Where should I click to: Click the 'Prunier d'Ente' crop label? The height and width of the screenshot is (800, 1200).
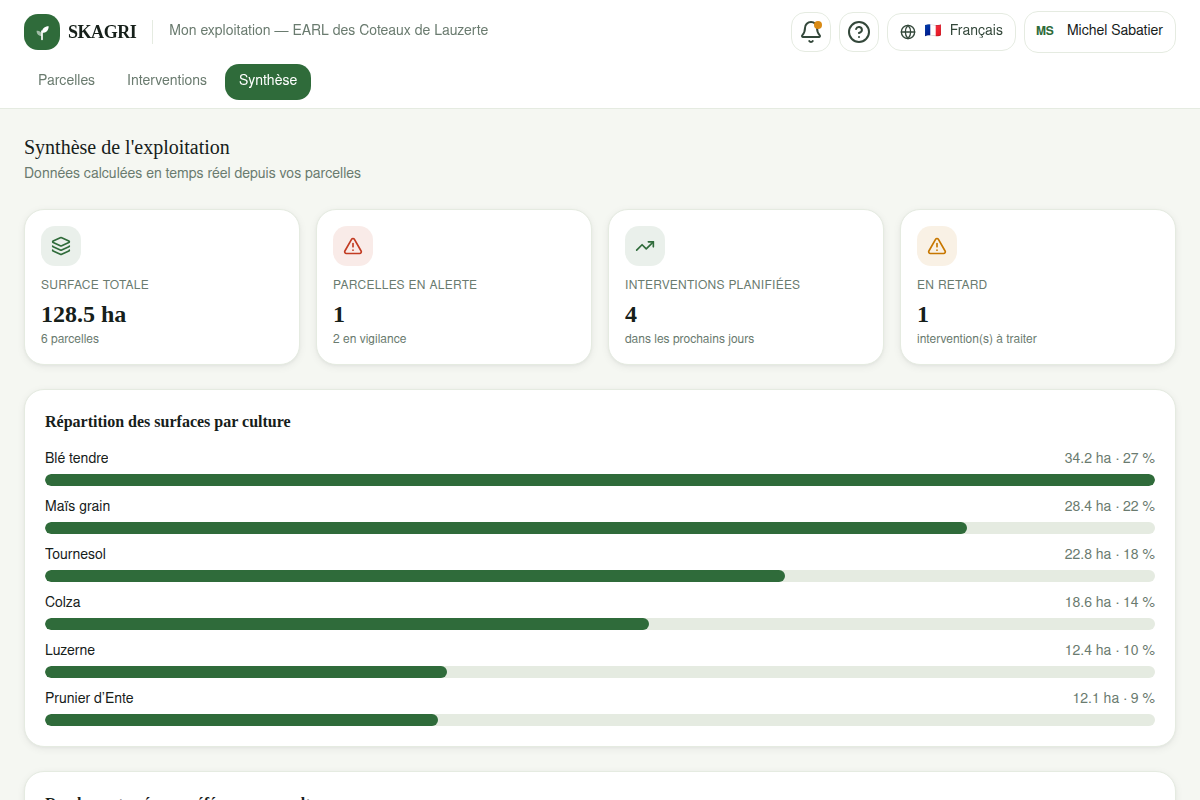pyautogui.click(x=89, y=698)
